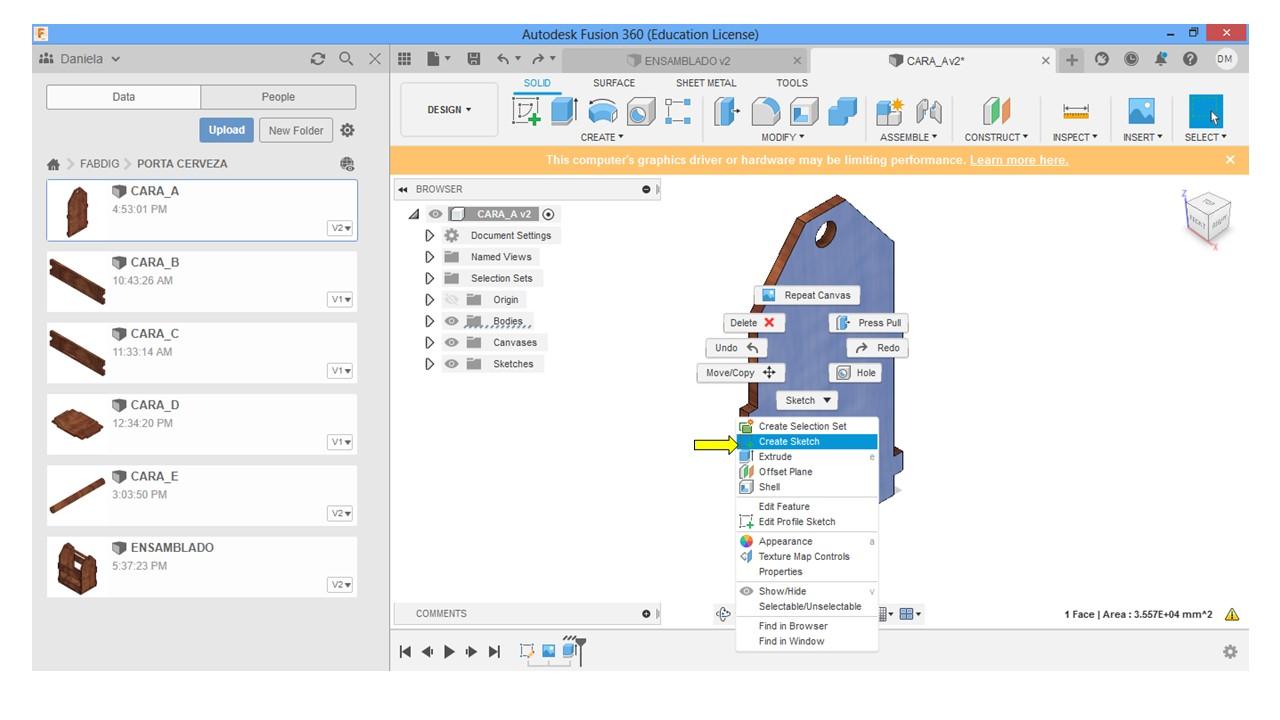This screenshot has width=1280, height=720.
Task: Activate the CARA_A v2 component radio button
Action: coord(548,214)
